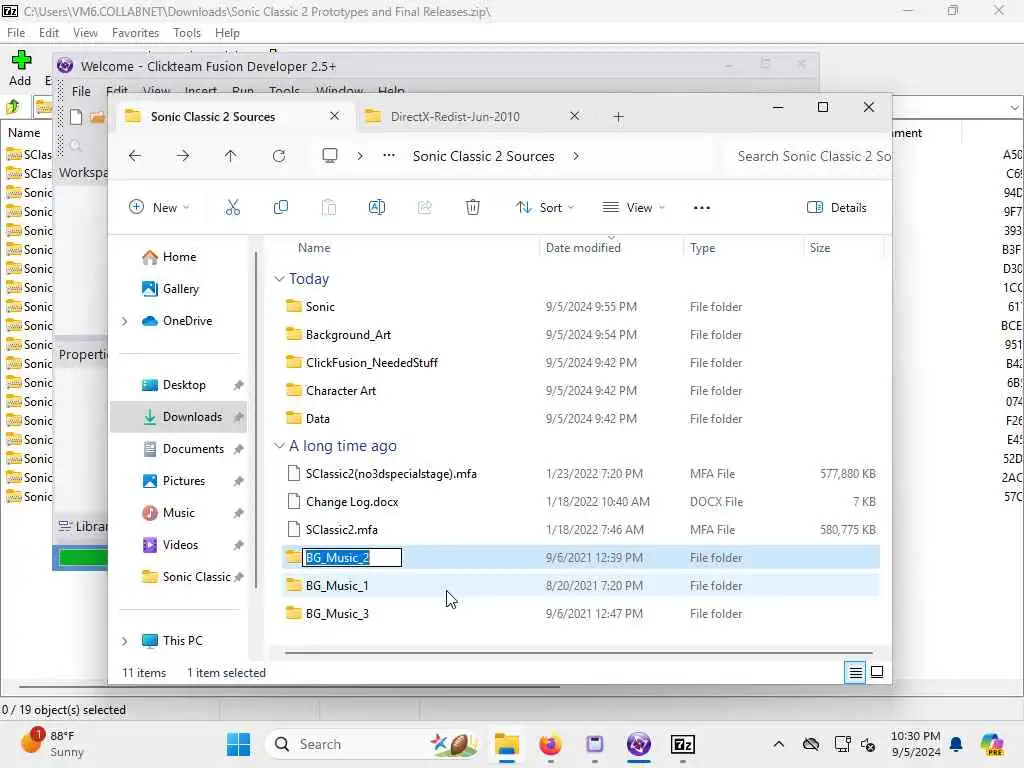The image size is (1024, 768).
Task: Collapse the A long time ago group
Action: (279, 446)
